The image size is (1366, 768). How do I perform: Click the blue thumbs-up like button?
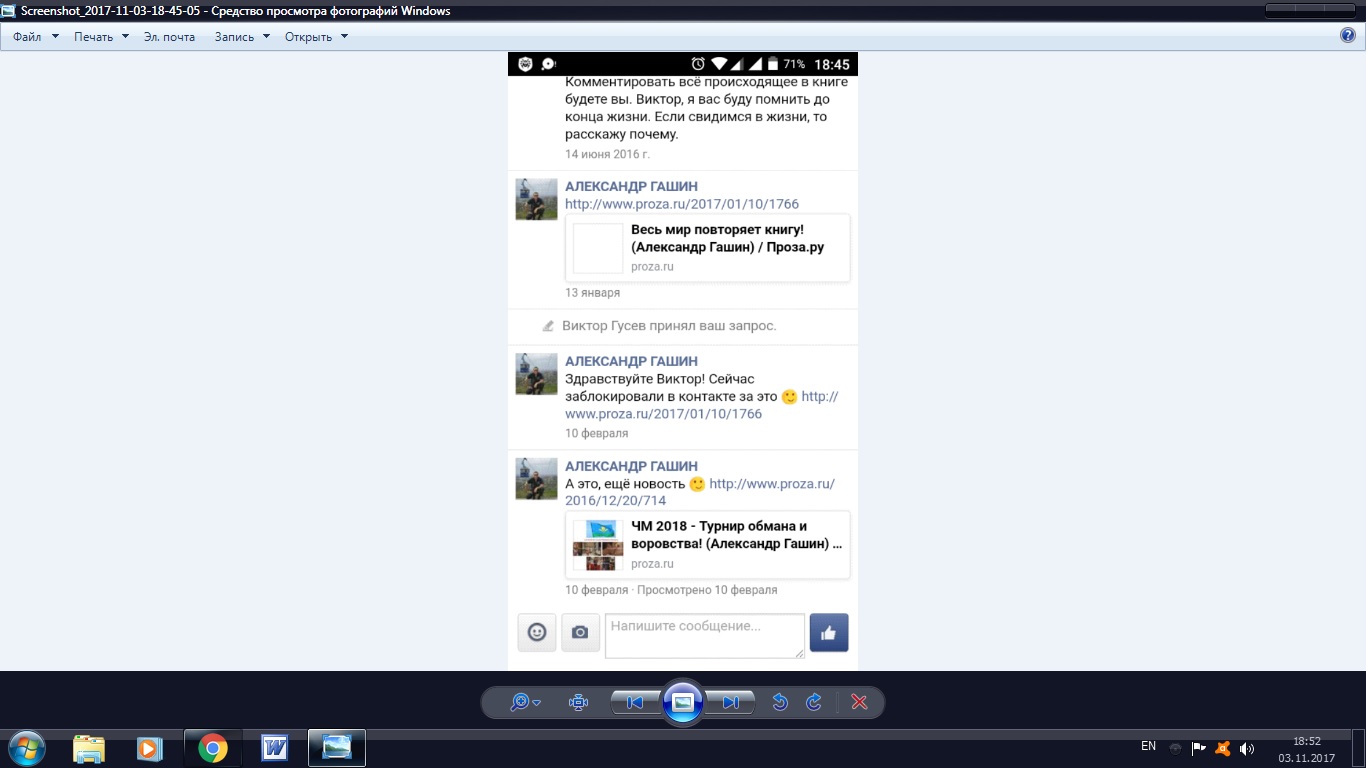point(829,632)
